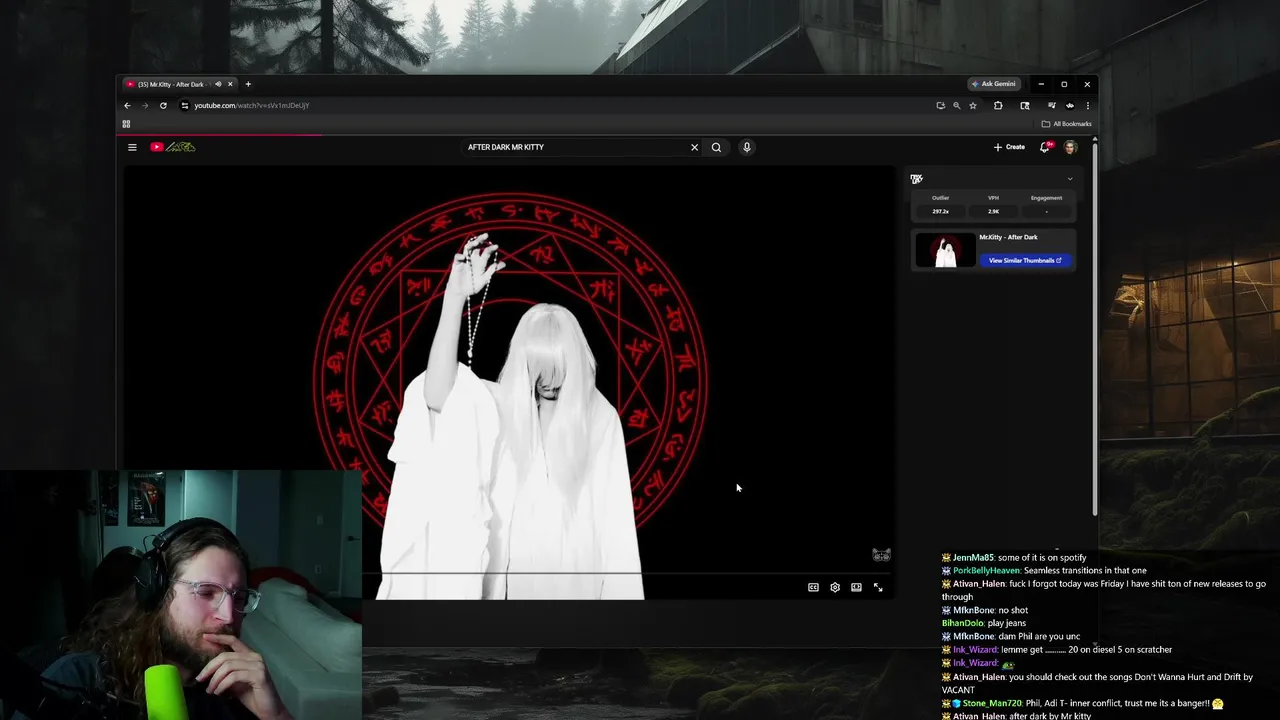The width and height of the screenshot is (1280, 720).
Task: Click chat username BihanDolo
Action: pos(963,623)
